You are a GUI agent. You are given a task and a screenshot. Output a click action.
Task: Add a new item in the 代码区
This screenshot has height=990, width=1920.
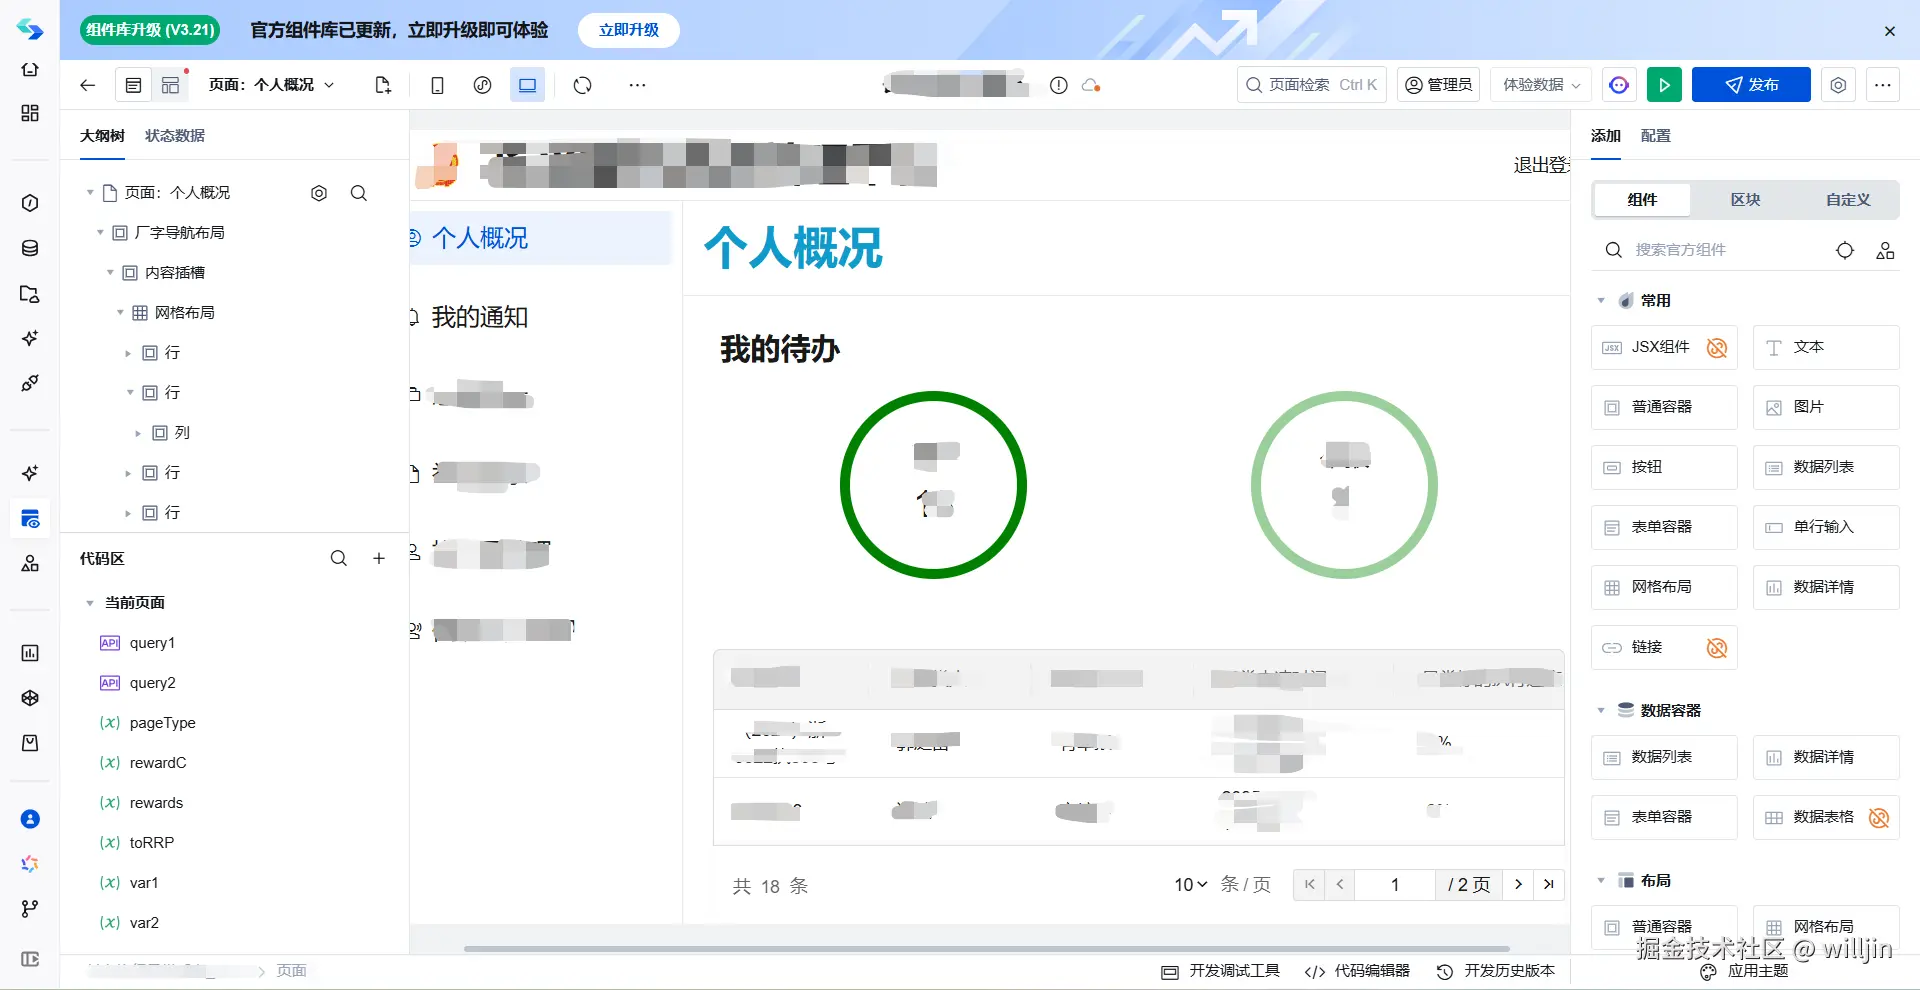(x=379, y=558)
